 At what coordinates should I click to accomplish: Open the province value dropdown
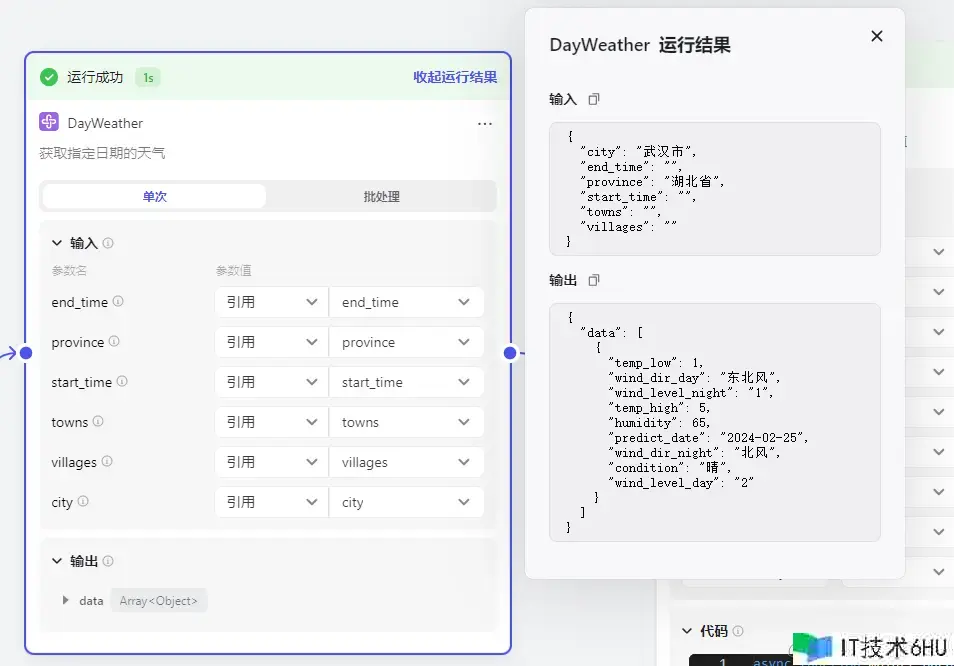(x=406, y=342)
